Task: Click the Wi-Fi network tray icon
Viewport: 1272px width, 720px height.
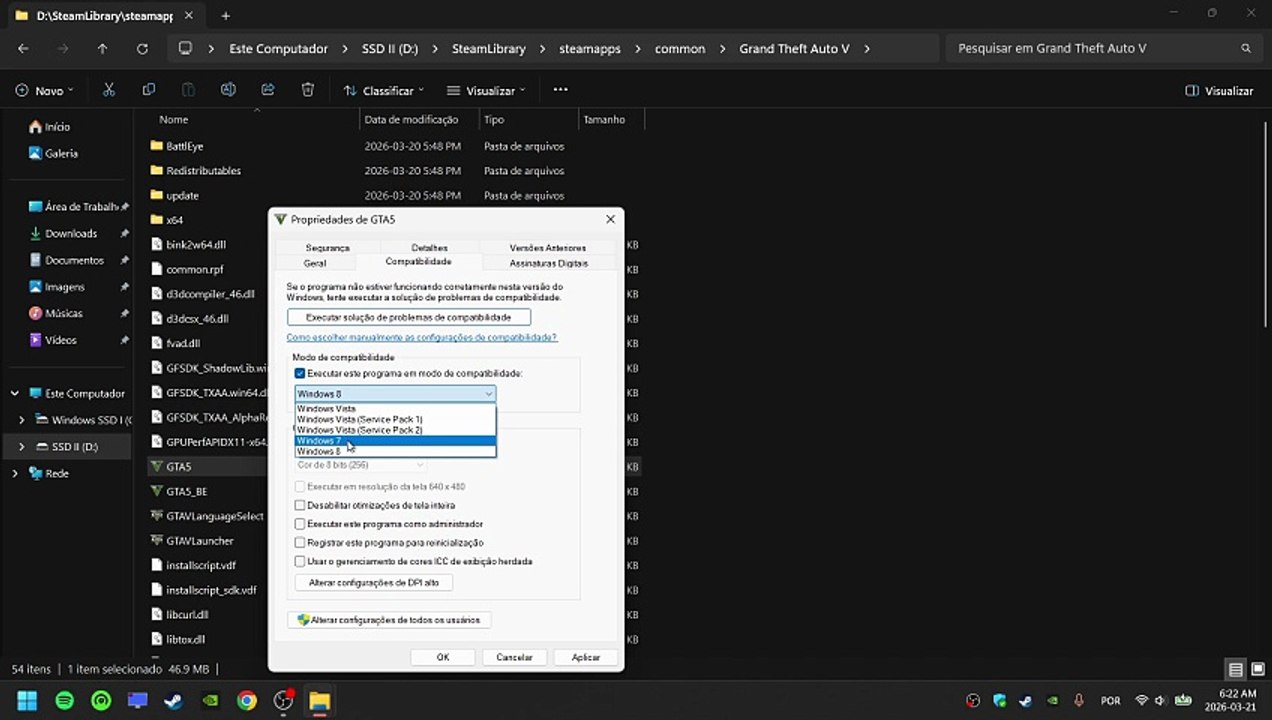Action: 1142,701
